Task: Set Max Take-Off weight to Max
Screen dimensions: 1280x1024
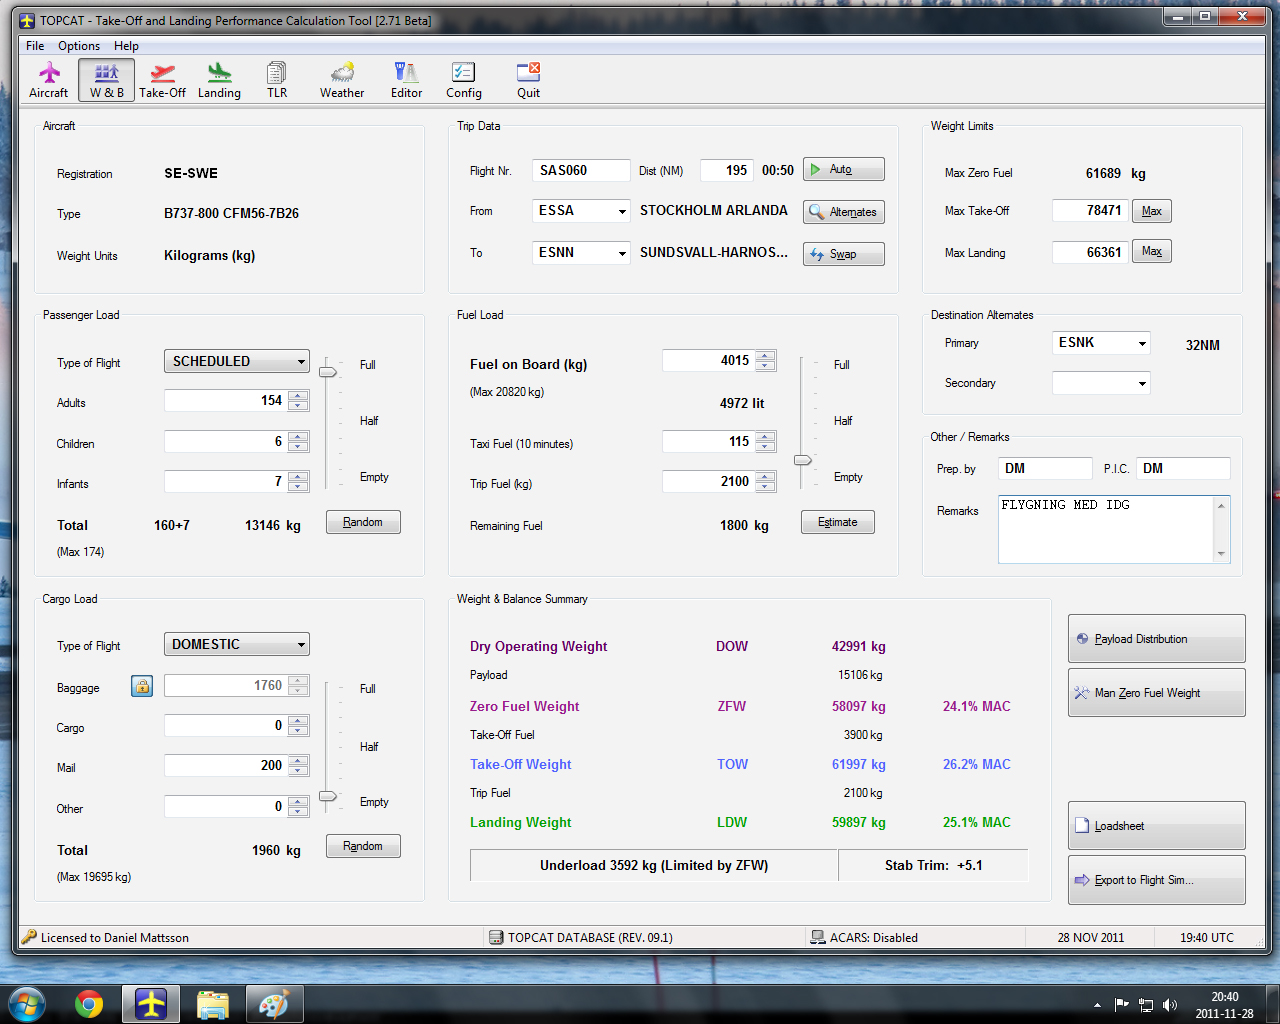Action: pyautogui.click(x=1152, y=211)
